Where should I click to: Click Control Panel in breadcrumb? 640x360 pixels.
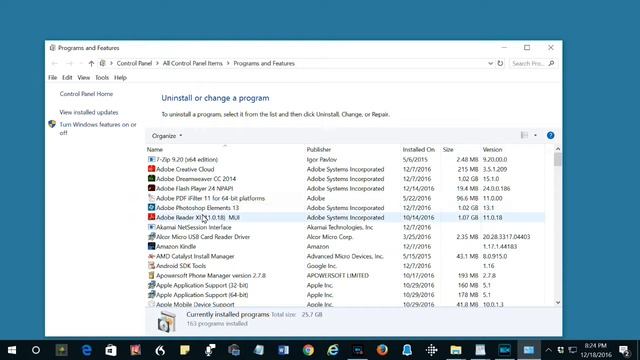pyautogui.click(x=134, y=63)
